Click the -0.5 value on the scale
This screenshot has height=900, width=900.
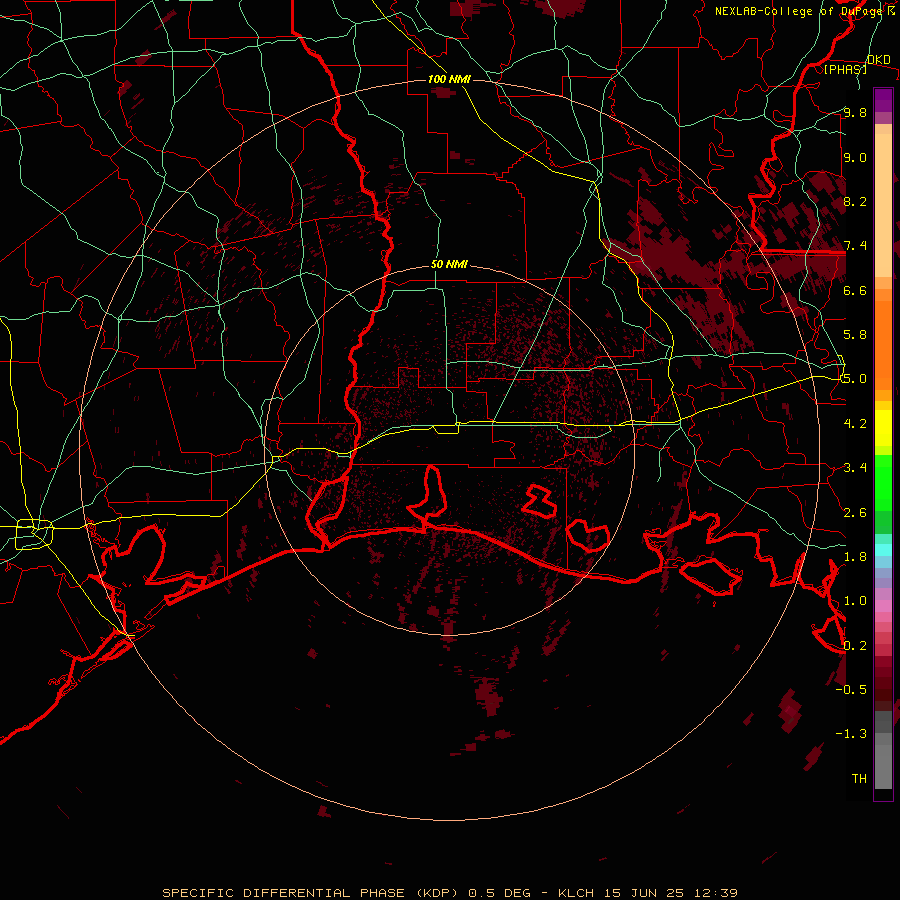(851, 689)
